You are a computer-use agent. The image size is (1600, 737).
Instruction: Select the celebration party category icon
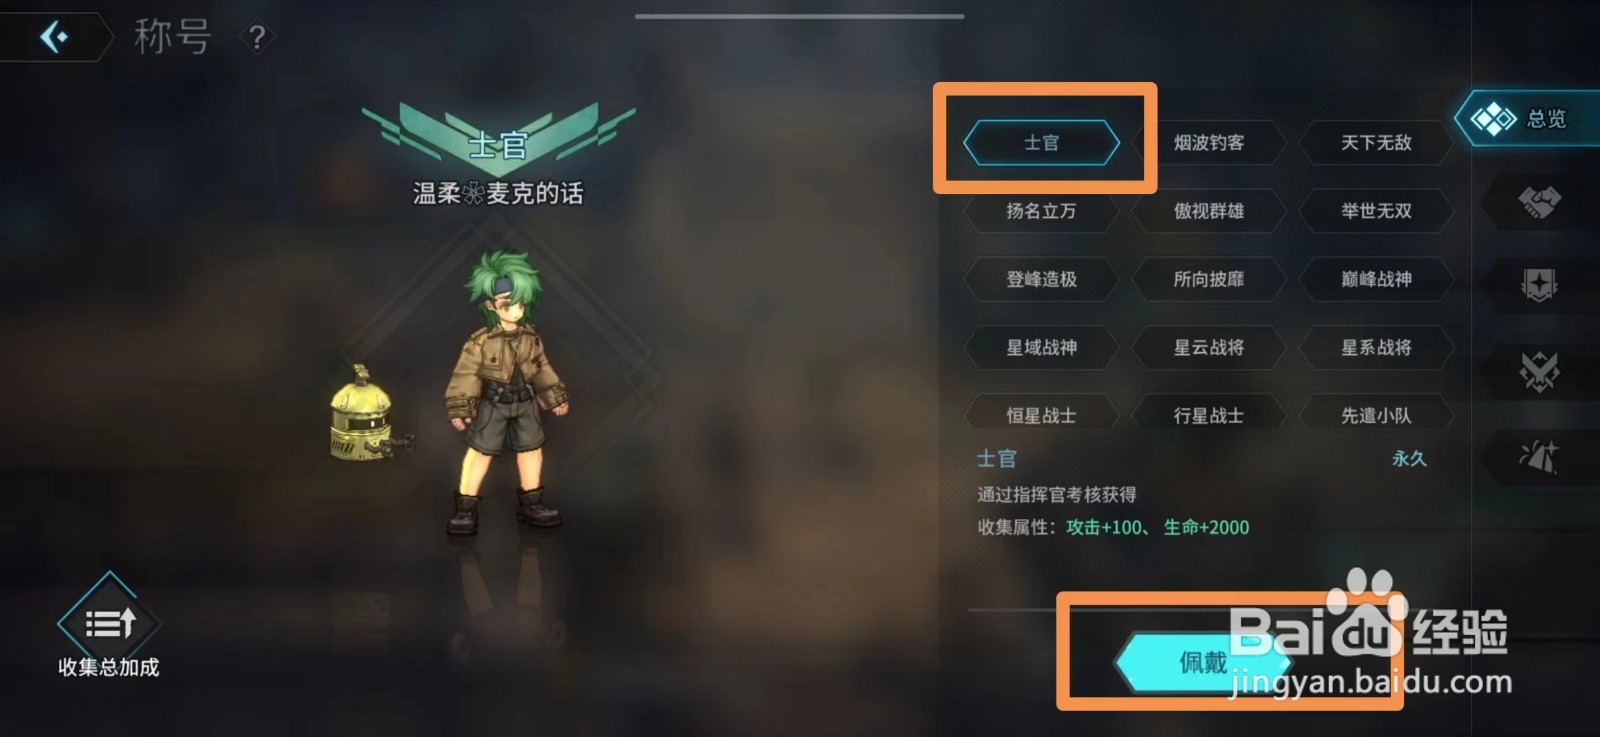(x=1539, y=457)
